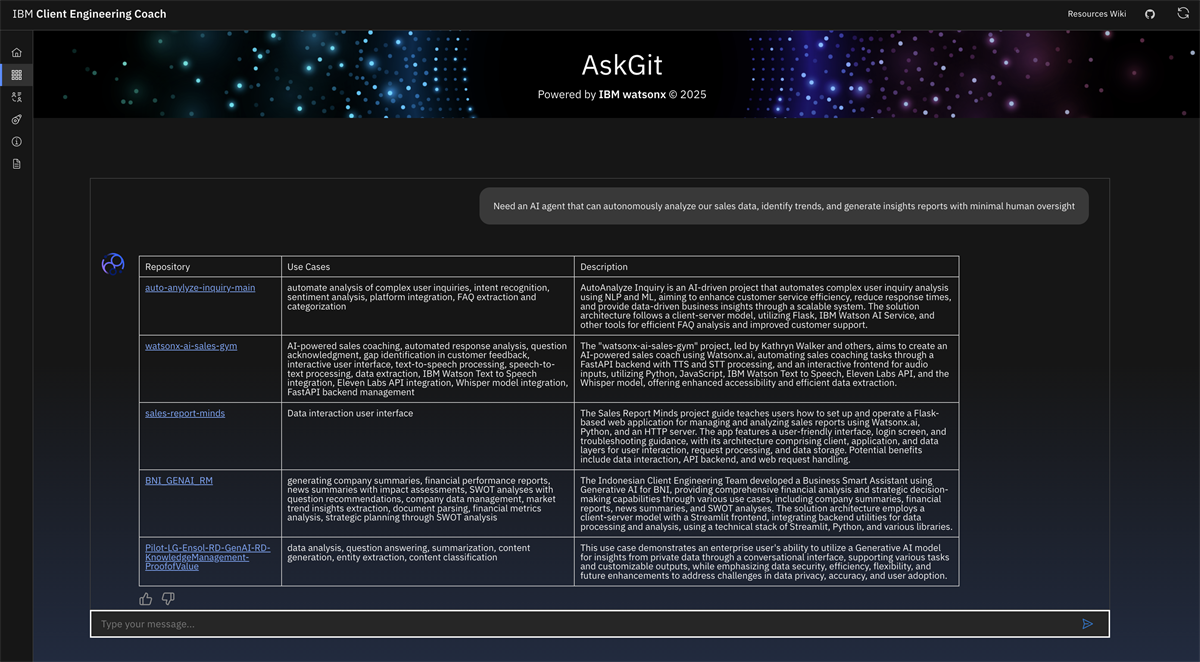
Task: Give the response a thumbs down
Action: [168, 598]
